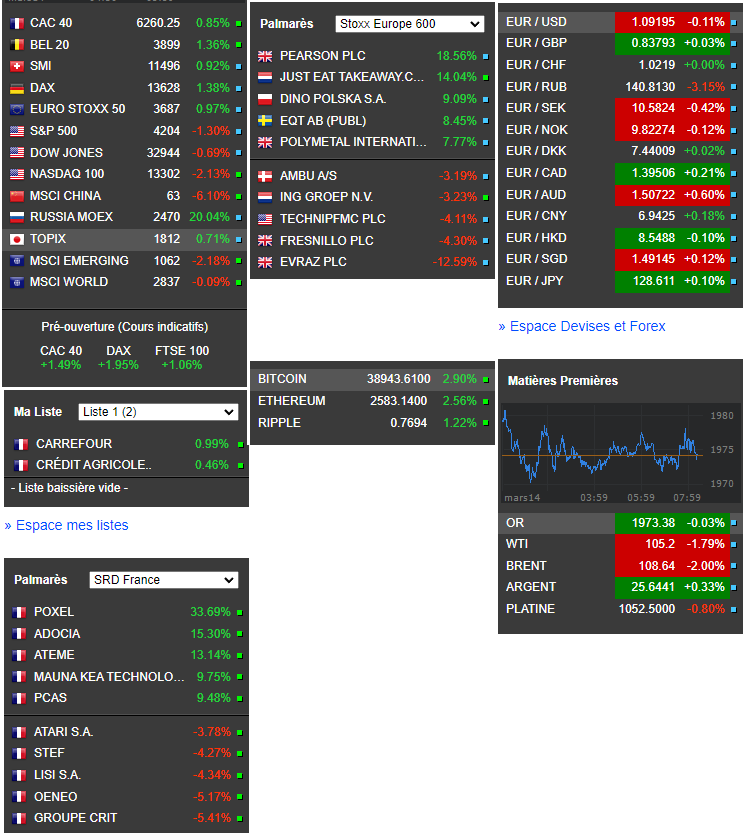The image size is (747, 838).
Task: Select the FRESNILLO PLC row
Action: click(x=372, y=241)
